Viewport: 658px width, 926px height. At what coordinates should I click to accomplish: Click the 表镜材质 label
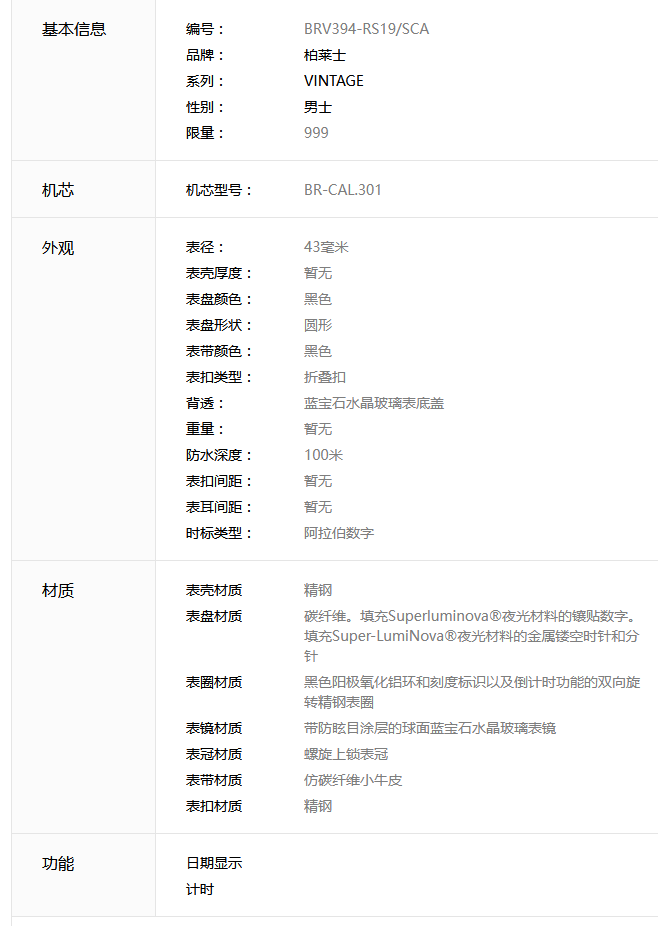[x=214, y=728]
